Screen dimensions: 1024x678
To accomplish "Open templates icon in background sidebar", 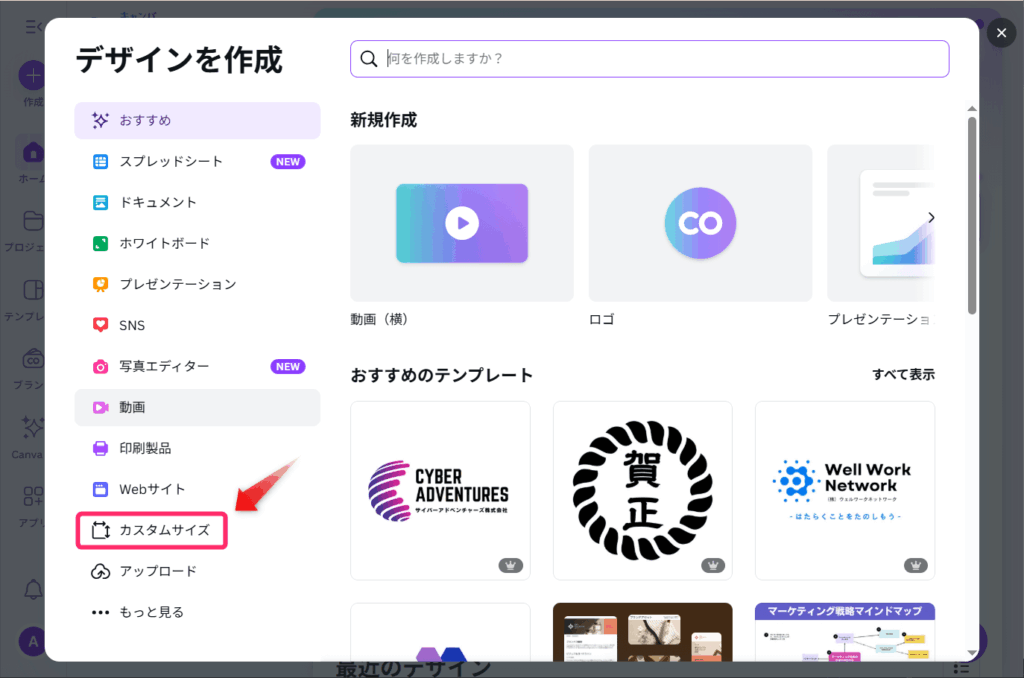I will [33, 289].
